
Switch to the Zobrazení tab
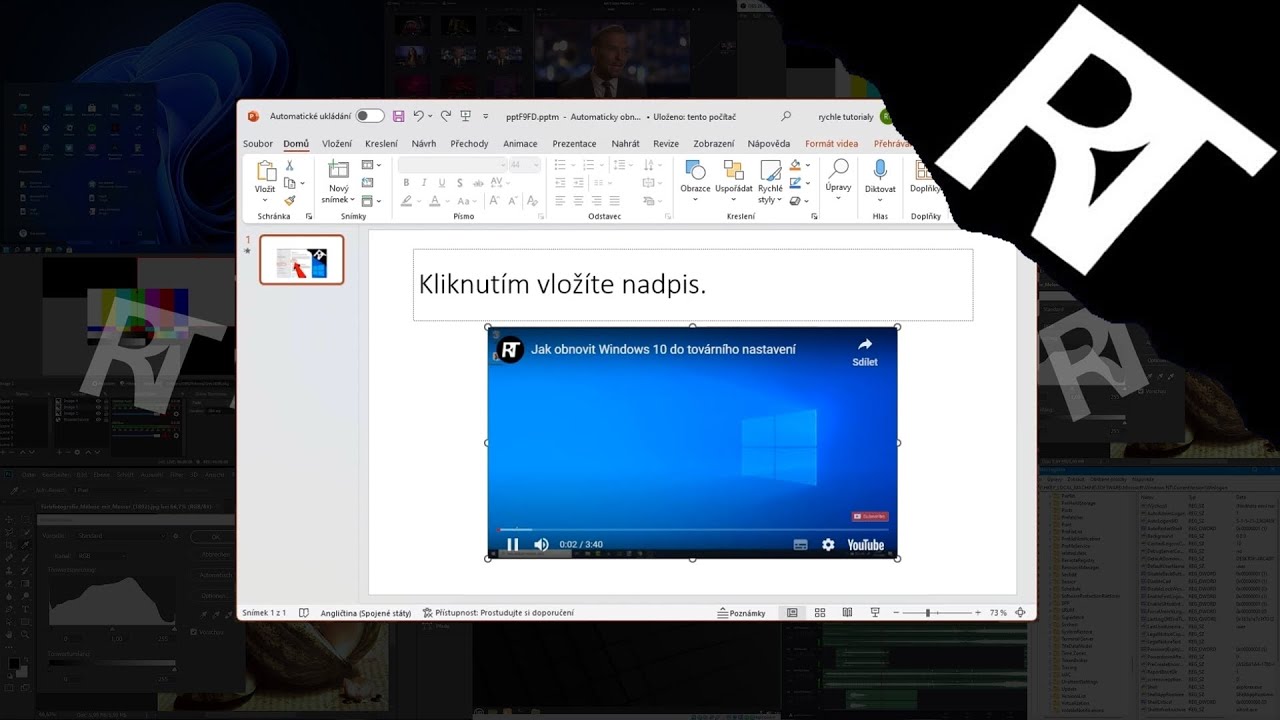714,144
